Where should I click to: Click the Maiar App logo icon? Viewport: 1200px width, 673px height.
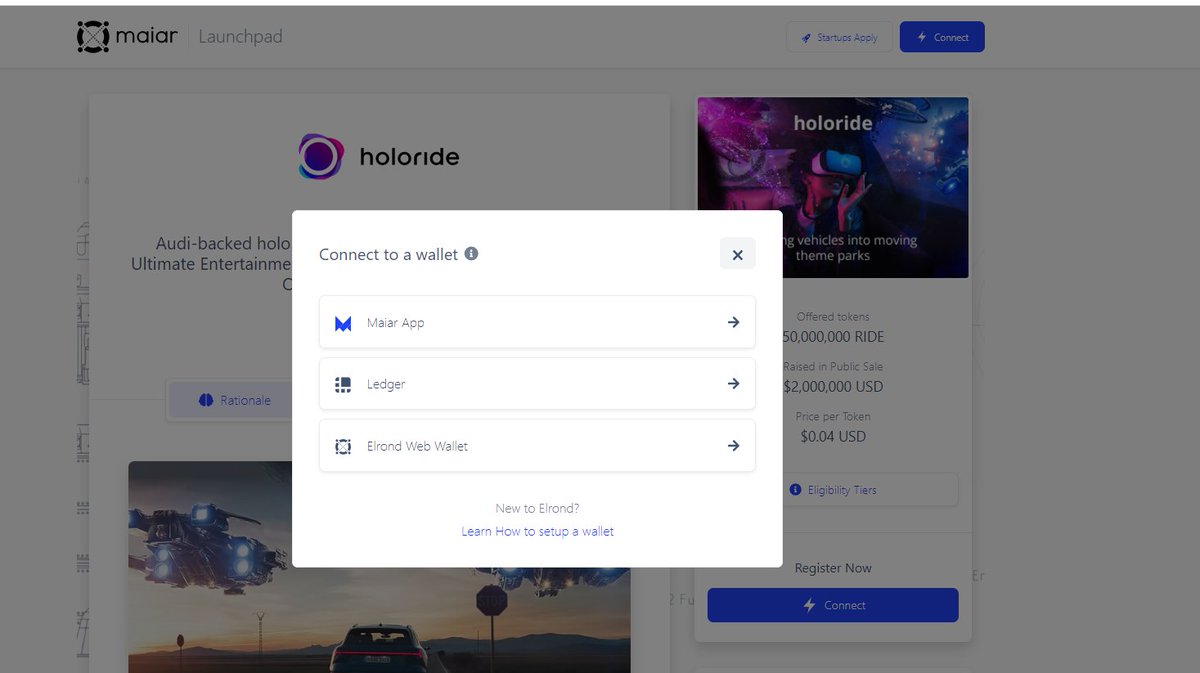coord(343,323)
